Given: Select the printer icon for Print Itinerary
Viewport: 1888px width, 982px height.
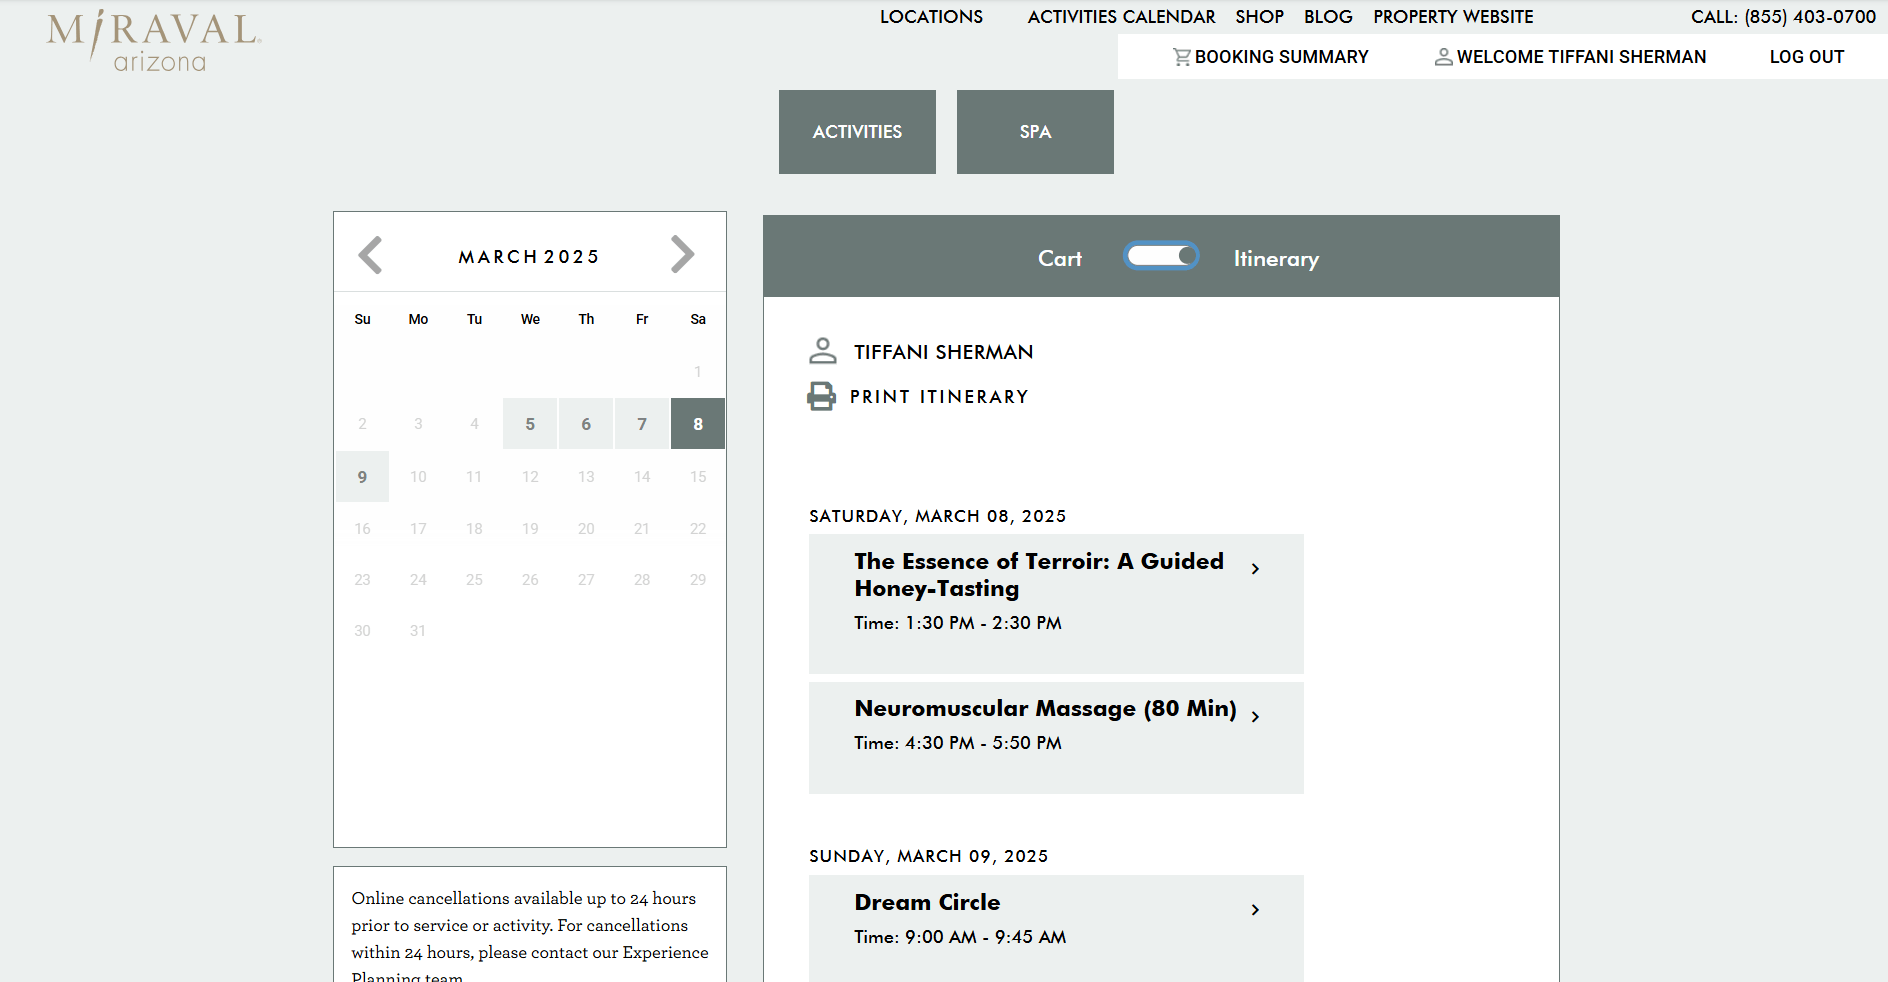Looking at the screenshot, I should (822, 395).
